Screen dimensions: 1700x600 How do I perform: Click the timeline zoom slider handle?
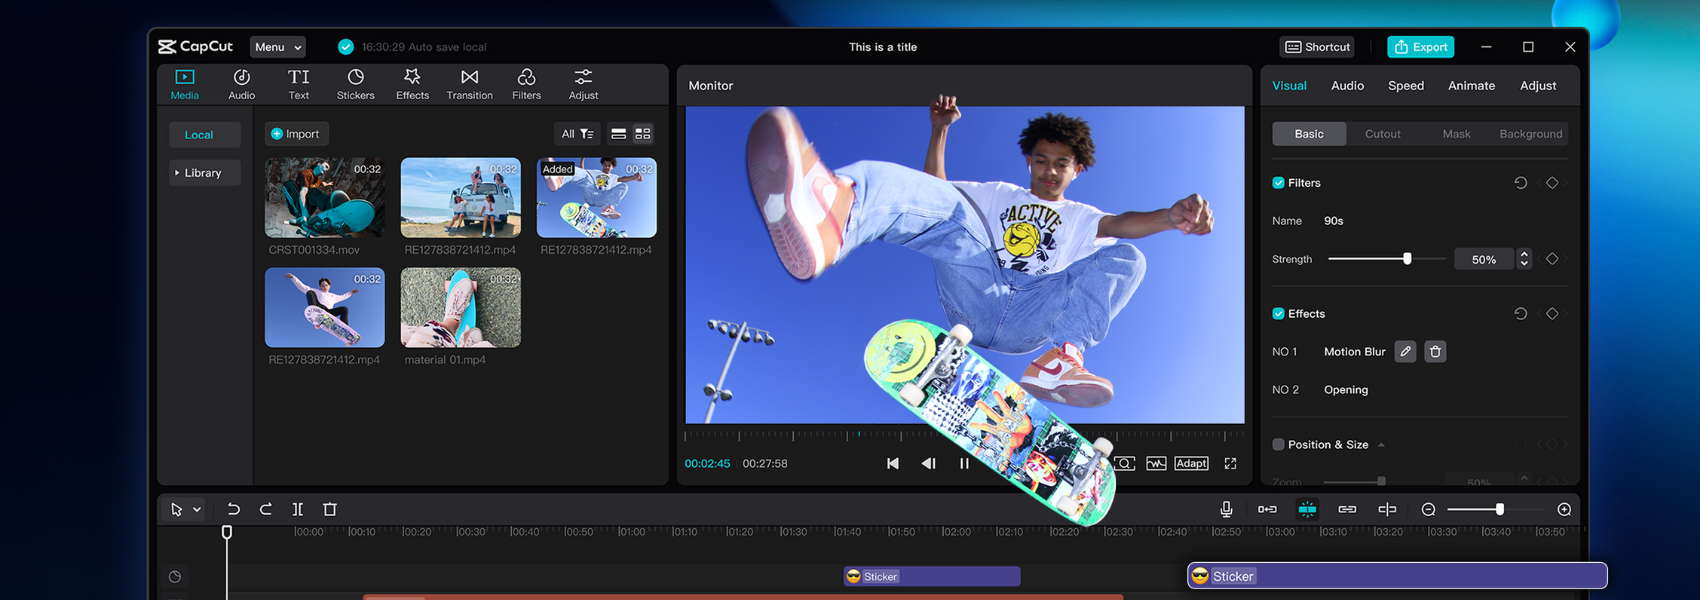[1499, 509]
